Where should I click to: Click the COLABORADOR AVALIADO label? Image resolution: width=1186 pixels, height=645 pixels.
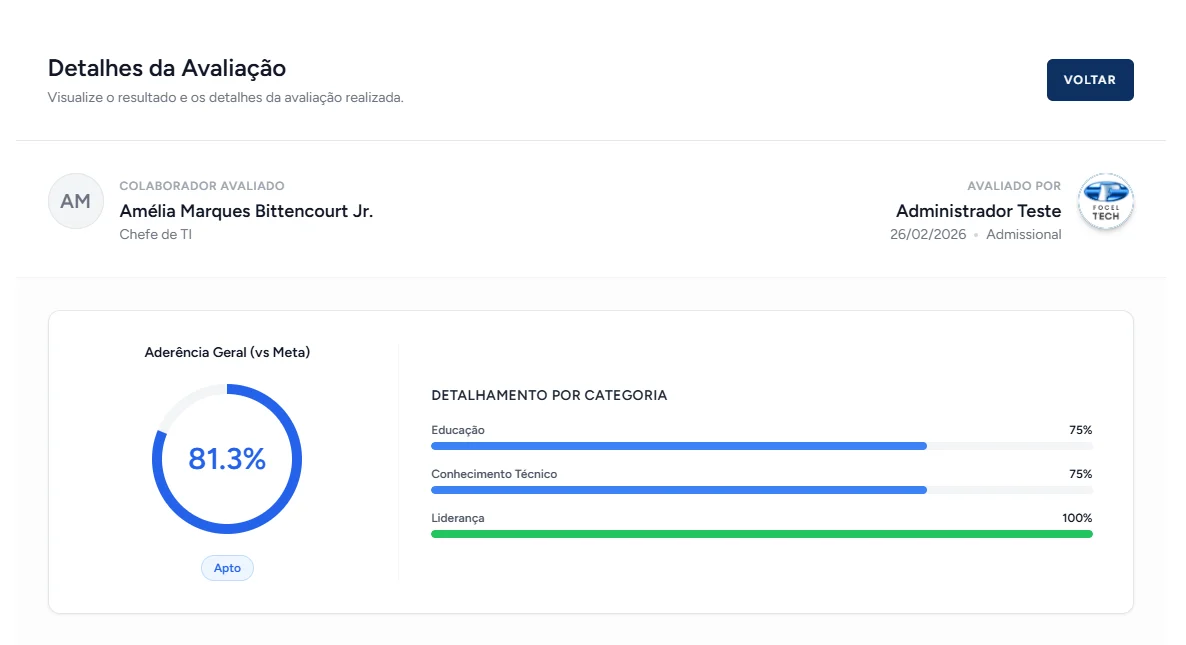202,186
